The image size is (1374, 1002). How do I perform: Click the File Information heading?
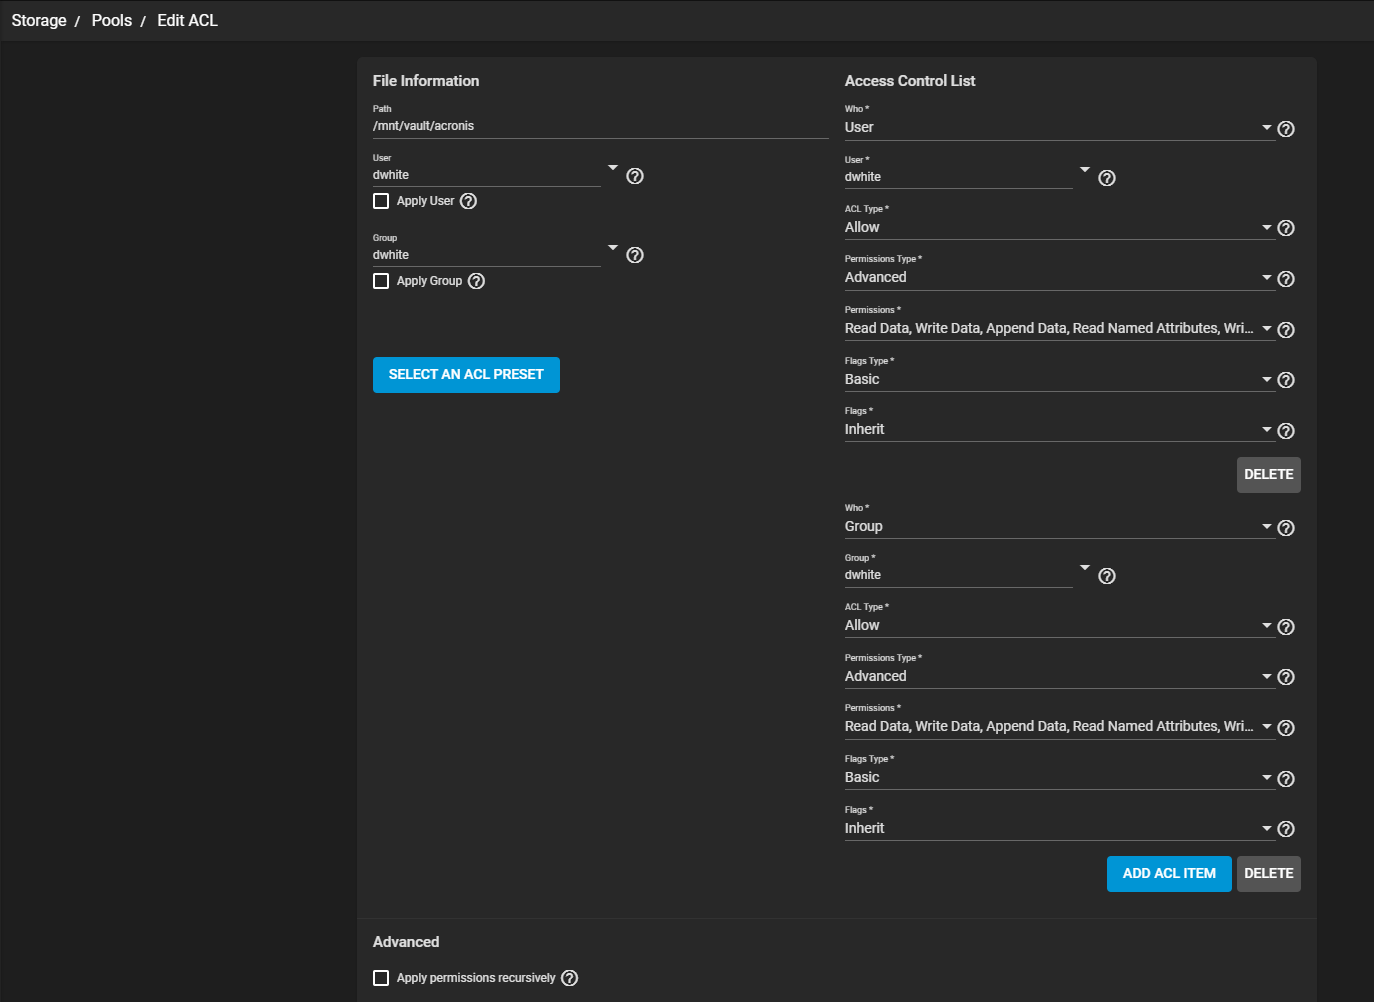(x=426, y=81)
